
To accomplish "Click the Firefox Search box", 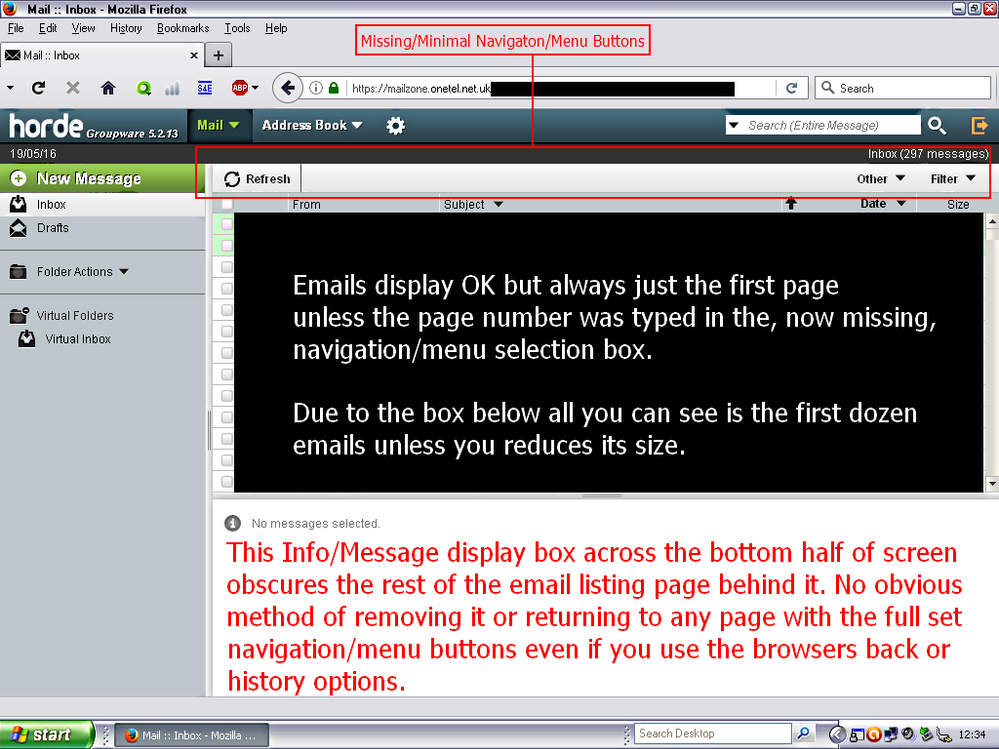I will [x=902, y=88].
